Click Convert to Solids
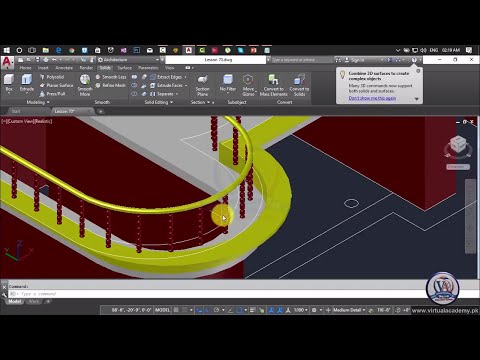The image size is (480, 360). pyautogui.click(x=299, y=85)
